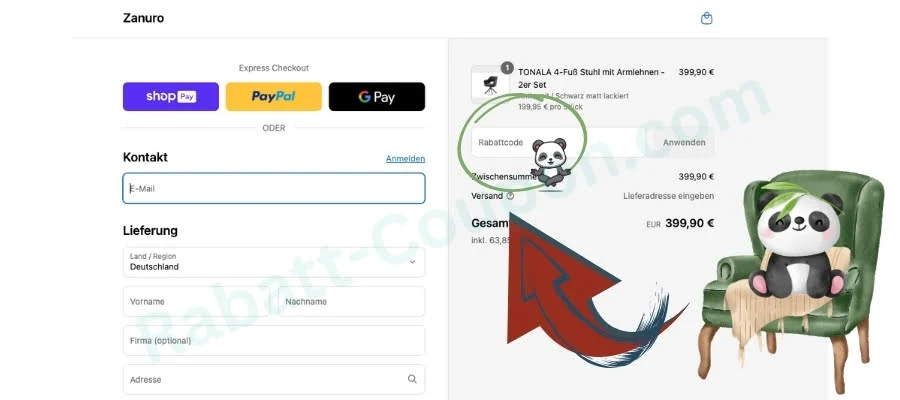Click the Anwenden button for discount code
Viewport: 900px width, 400px height.
pos(684,142)
